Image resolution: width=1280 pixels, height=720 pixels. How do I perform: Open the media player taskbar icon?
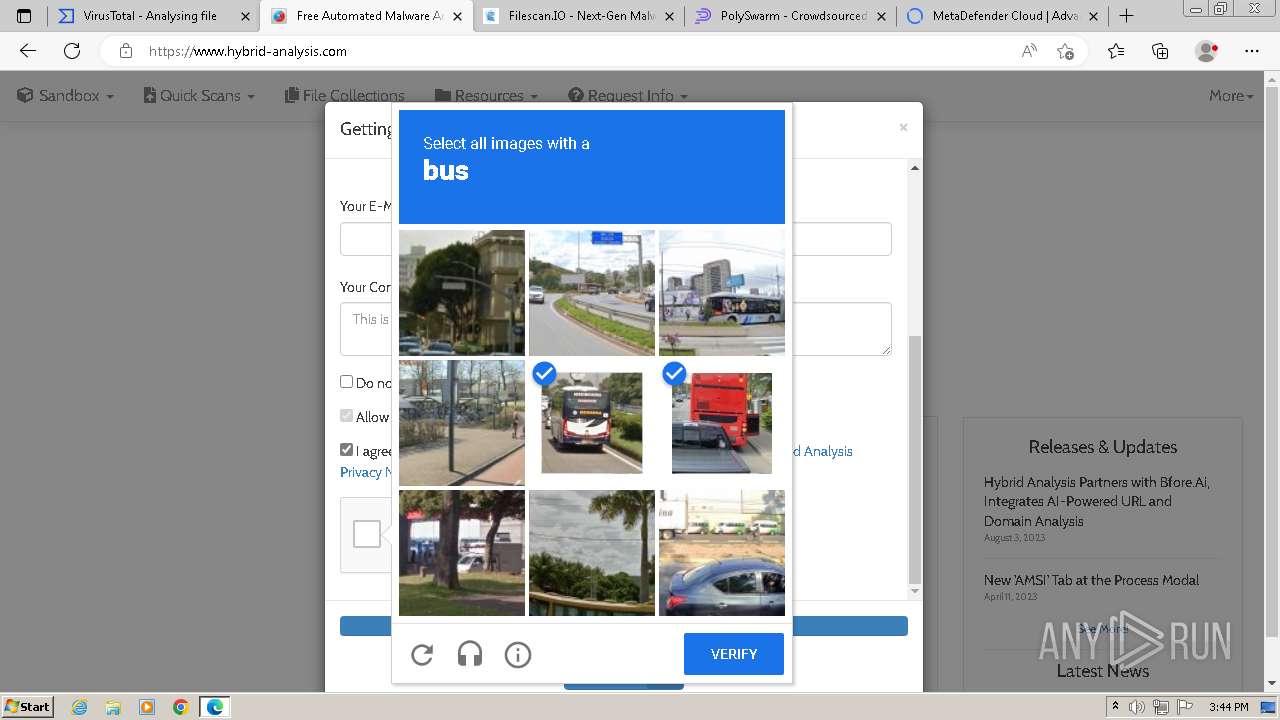coord(147,707)
